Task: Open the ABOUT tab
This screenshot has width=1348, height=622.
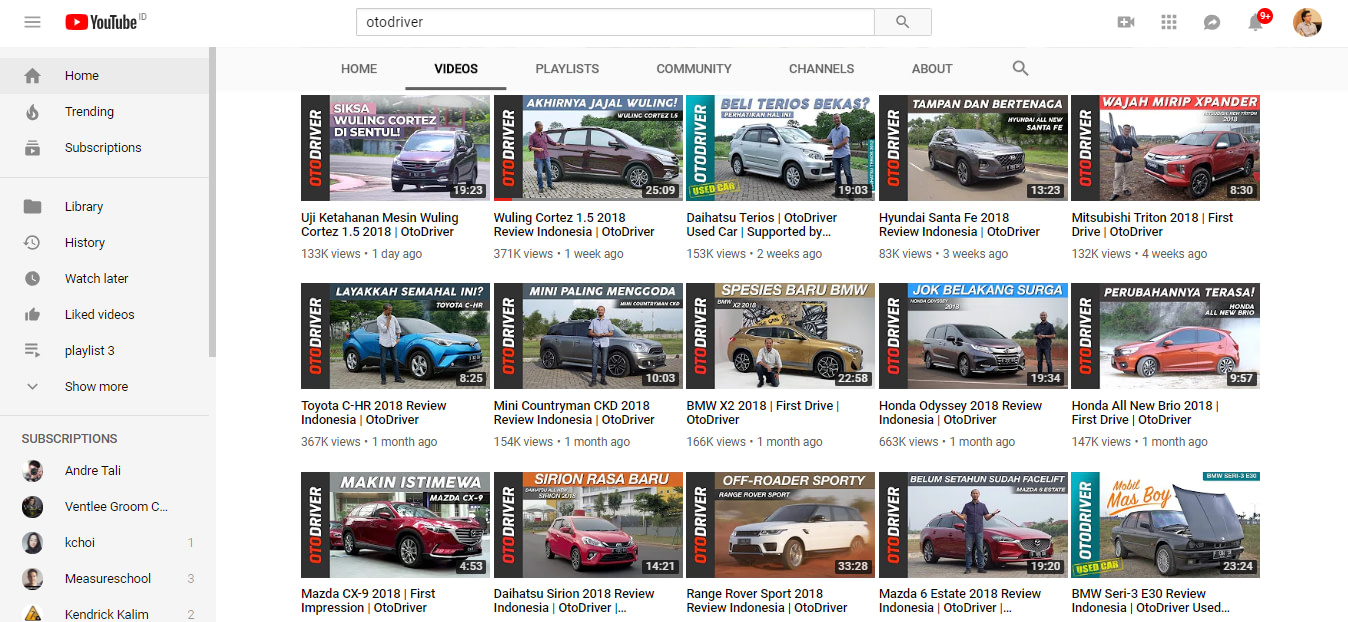Action: (x=932, y=69)
